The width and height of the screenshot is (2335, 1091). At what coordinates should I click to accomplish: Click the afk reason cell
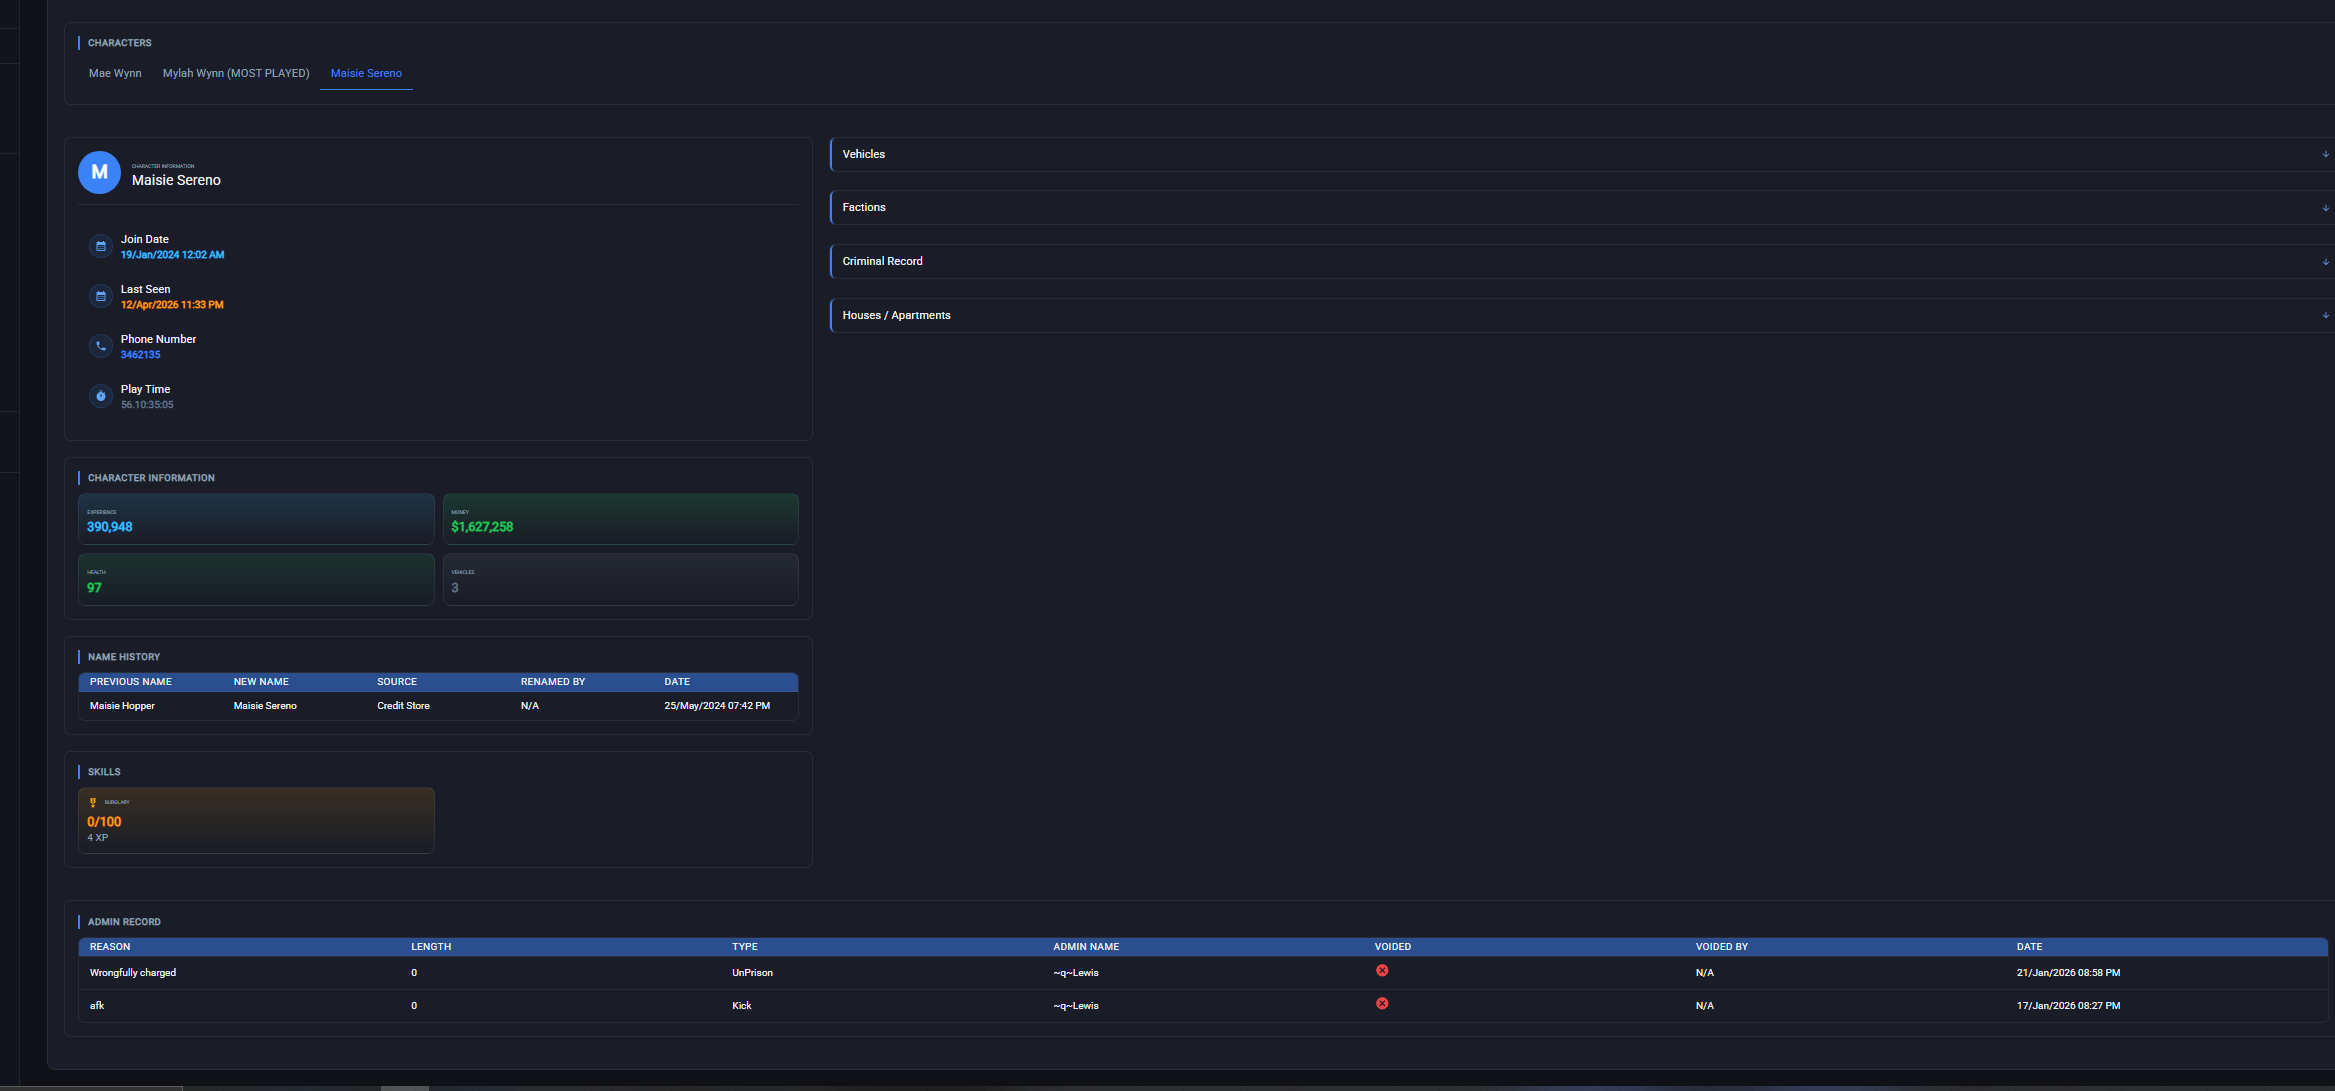pos(97,1006)
